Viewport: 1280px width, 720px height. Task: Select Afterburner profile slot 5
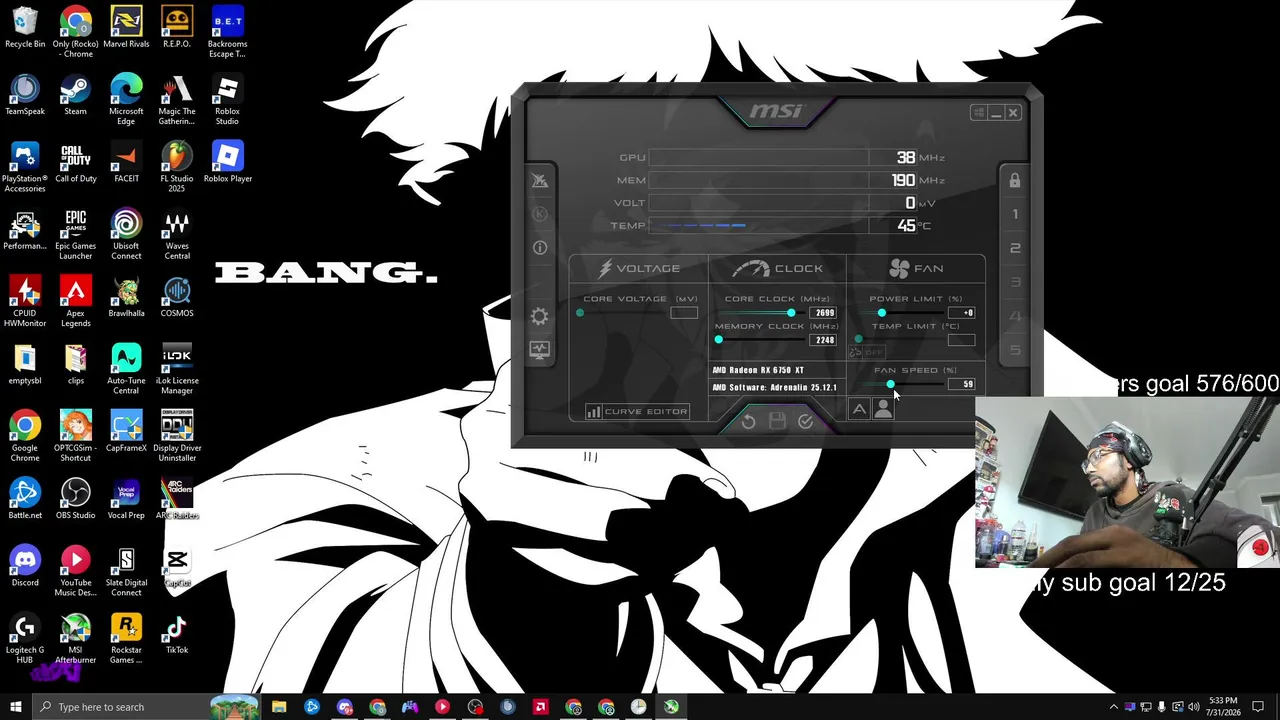[1015, 350]
